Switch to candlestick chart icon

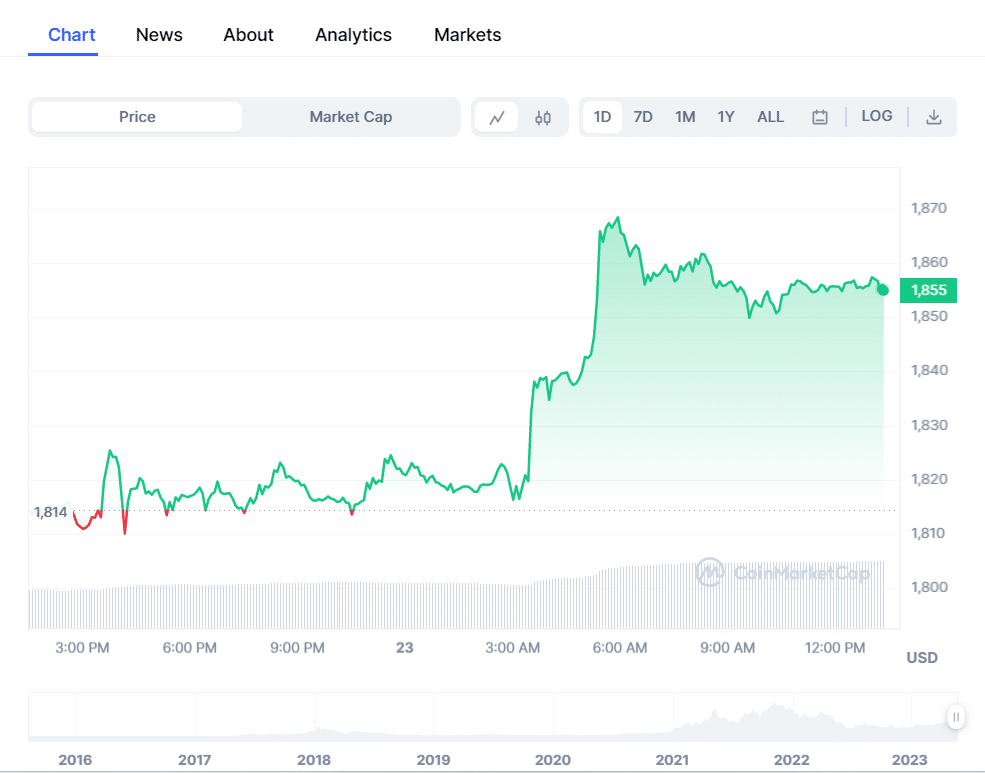(x=543, y=117)
